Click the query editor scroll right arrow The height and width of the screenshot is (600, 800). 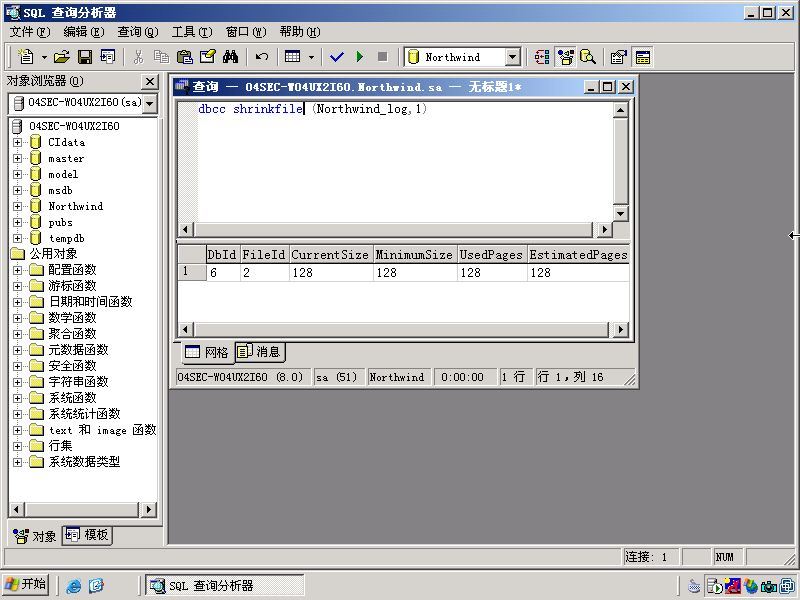coord(605,230)
